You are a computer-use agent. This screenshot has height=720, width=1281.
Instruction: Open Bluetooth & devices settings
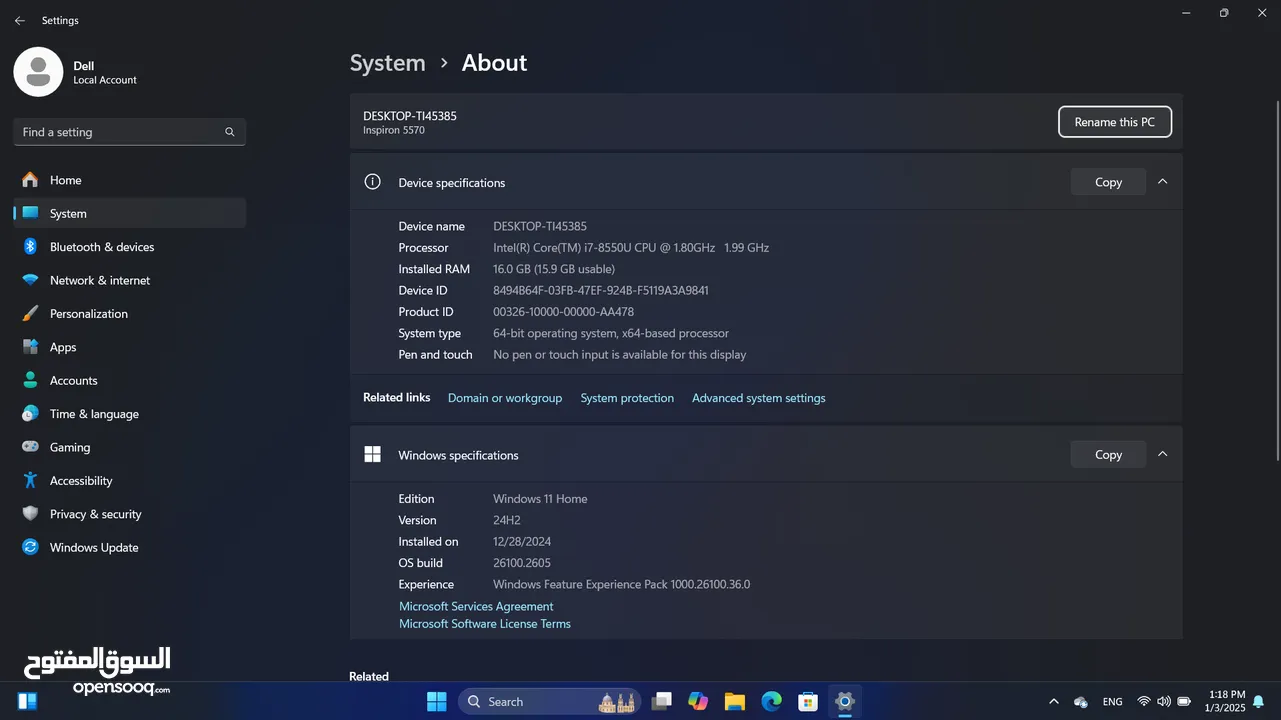pyautogui.click(x=129, y=247)
